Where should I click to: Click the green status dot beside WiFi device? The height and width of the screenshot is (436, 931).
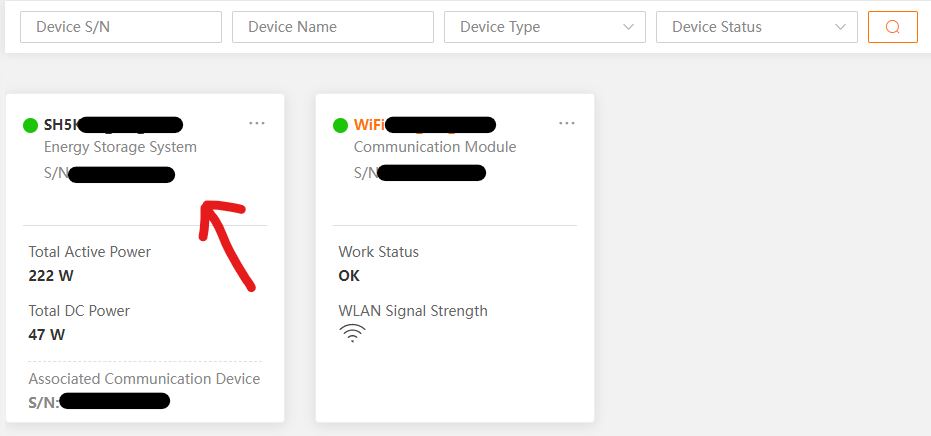(340, 125)
